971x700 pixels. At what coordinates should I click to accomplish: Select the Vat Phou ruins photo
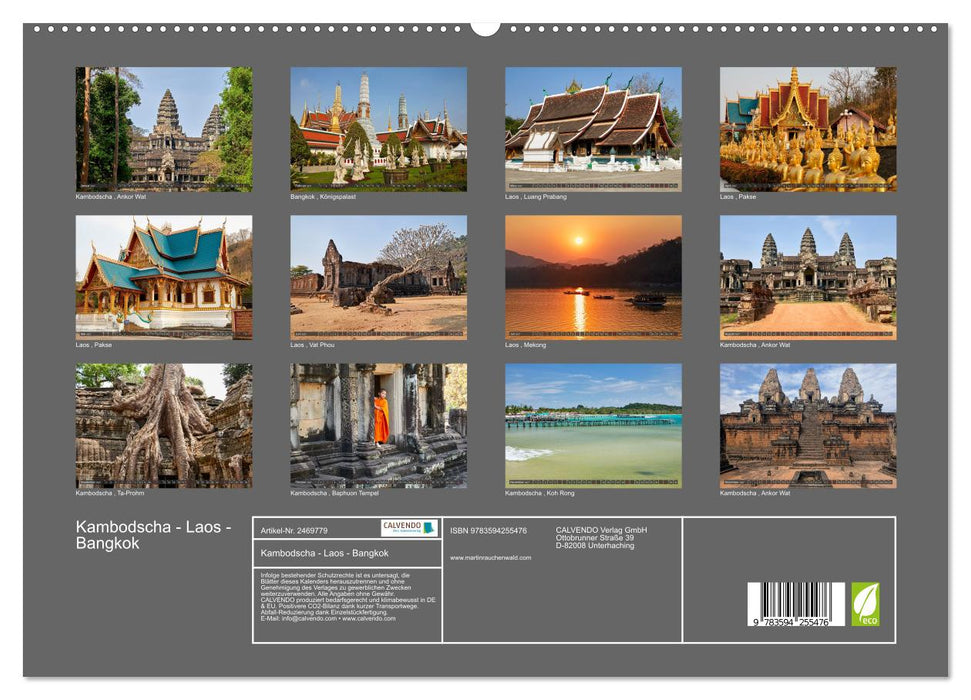click(378, 278)
